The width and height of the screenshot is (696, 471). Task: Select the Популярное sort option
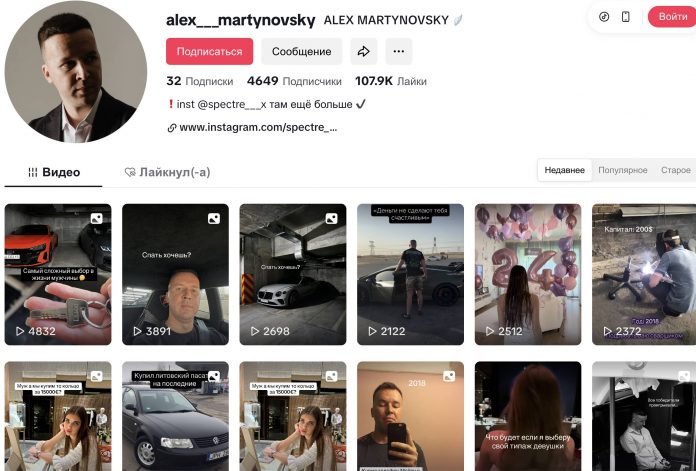pyautogui.click(x=623, y=170)
